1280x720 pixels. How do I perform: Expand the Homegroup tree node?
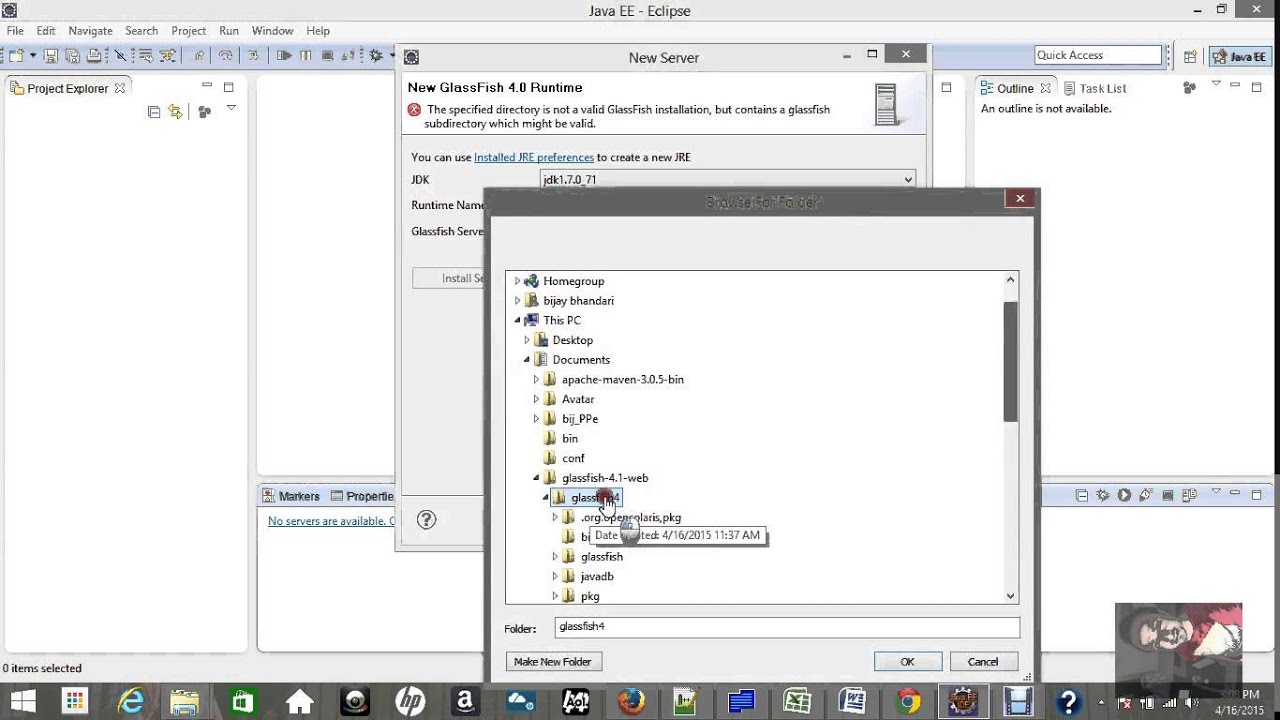[517, 281]
